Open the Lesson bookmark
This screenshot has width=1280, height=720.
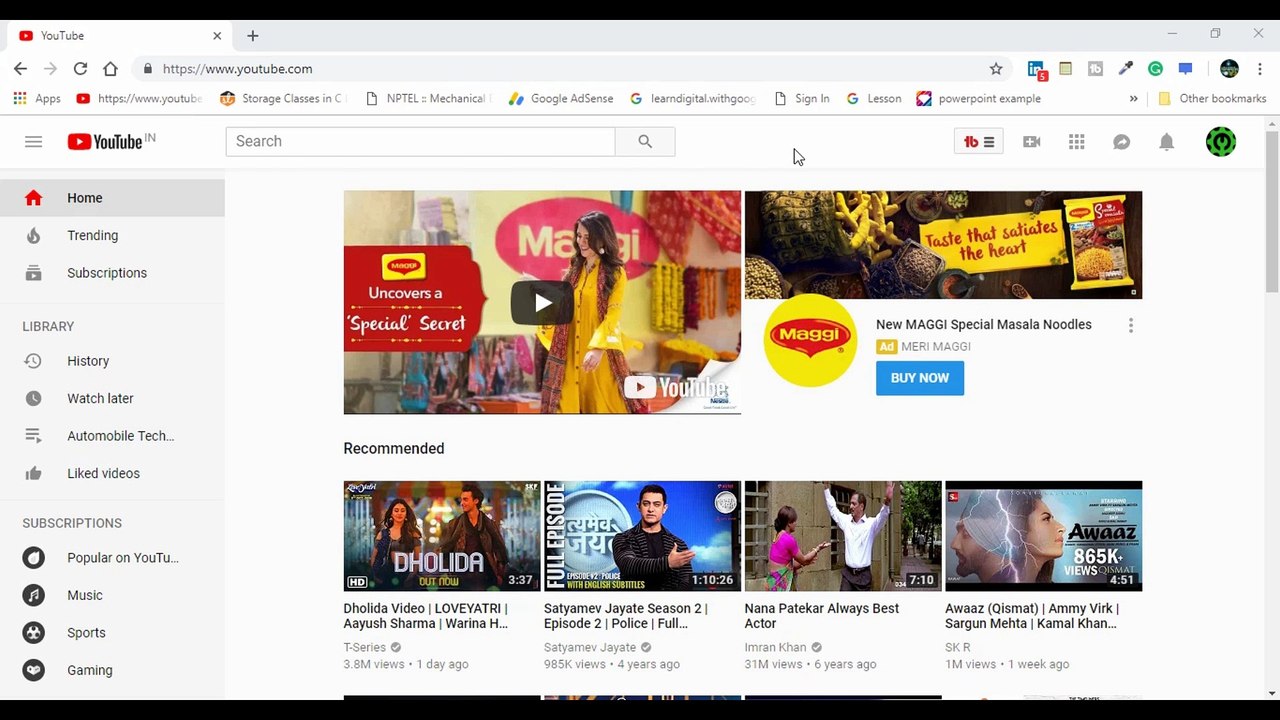[874, 99]
